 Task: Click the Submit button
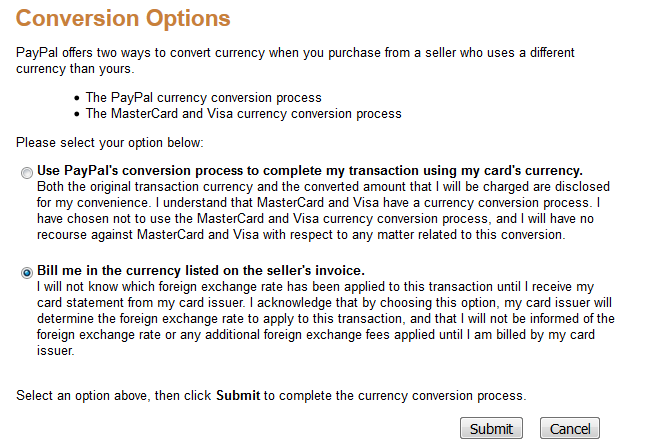click(x=491, y=429)
